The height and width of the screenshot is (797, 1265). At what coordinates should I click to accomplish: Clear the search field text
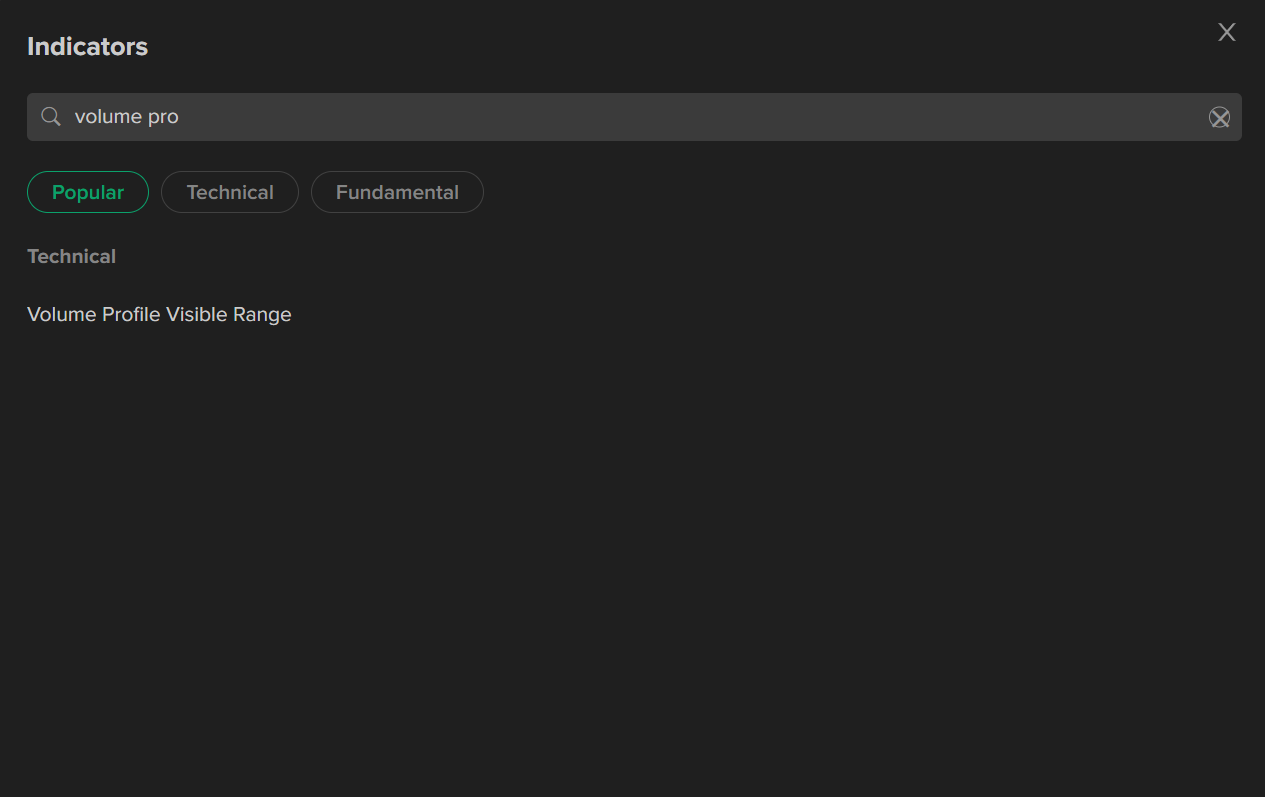[1219, 118]
